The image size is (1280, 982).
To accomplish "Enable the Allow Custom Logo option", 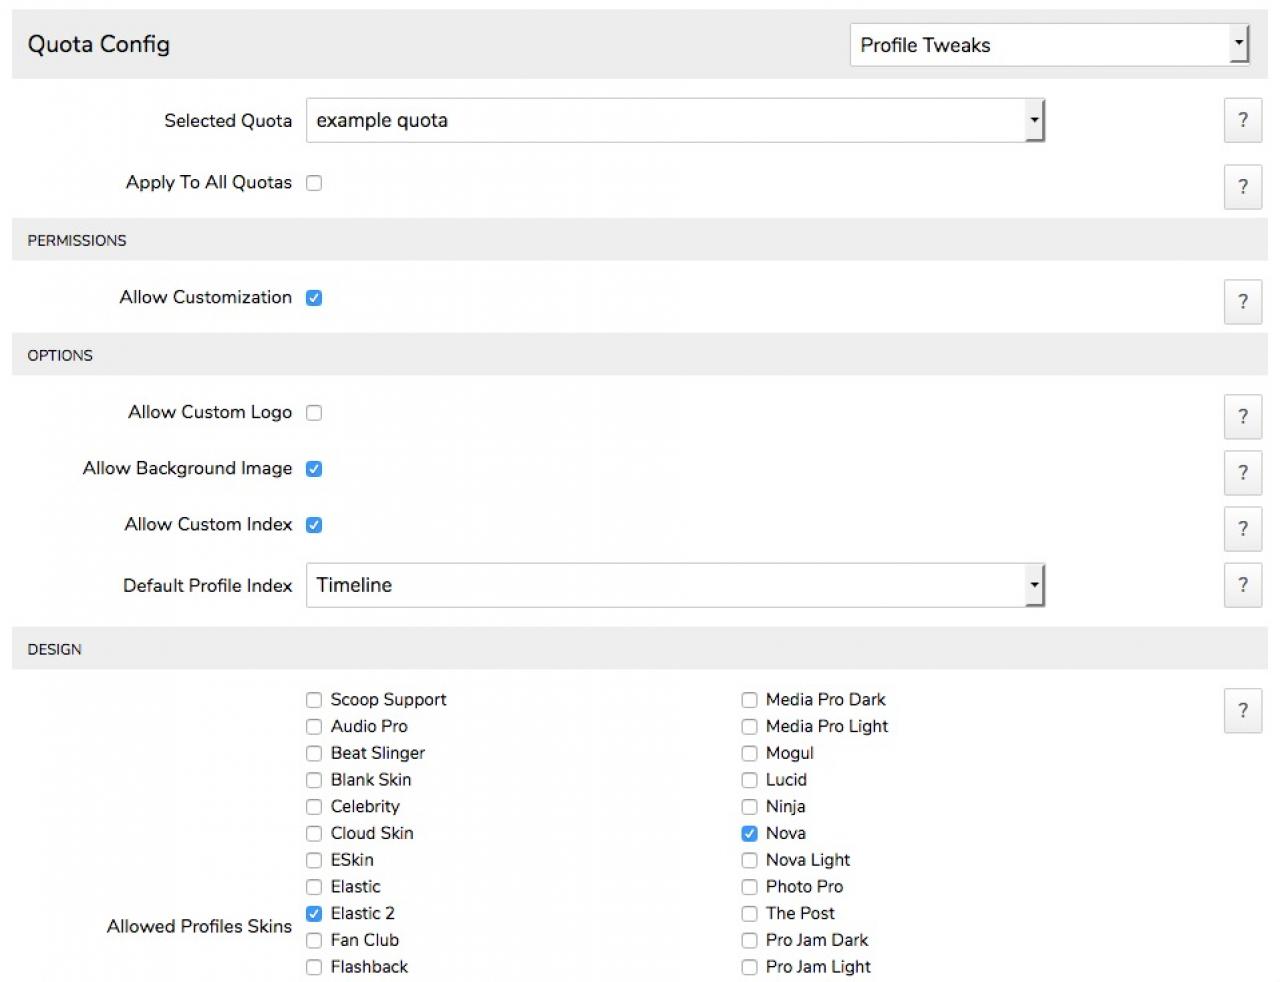I will [x=314, y=413].
